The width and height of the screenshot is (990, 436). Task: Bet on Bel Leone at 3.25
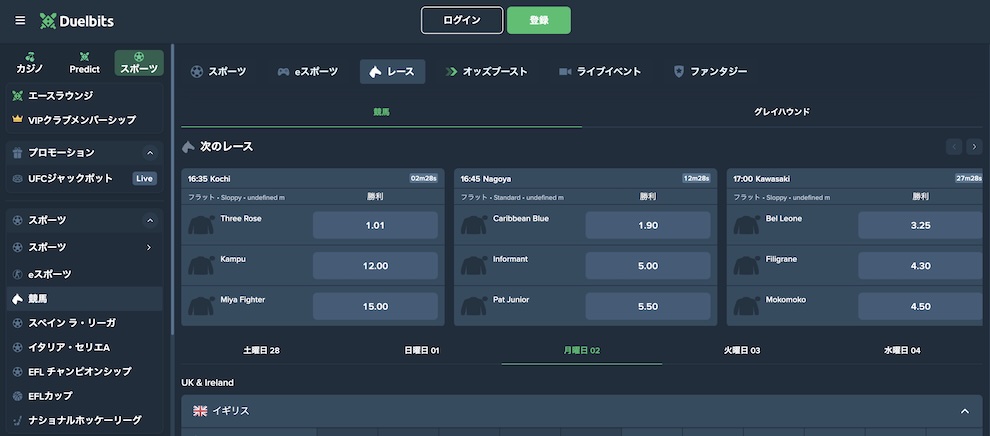click(x=921, y=225)
